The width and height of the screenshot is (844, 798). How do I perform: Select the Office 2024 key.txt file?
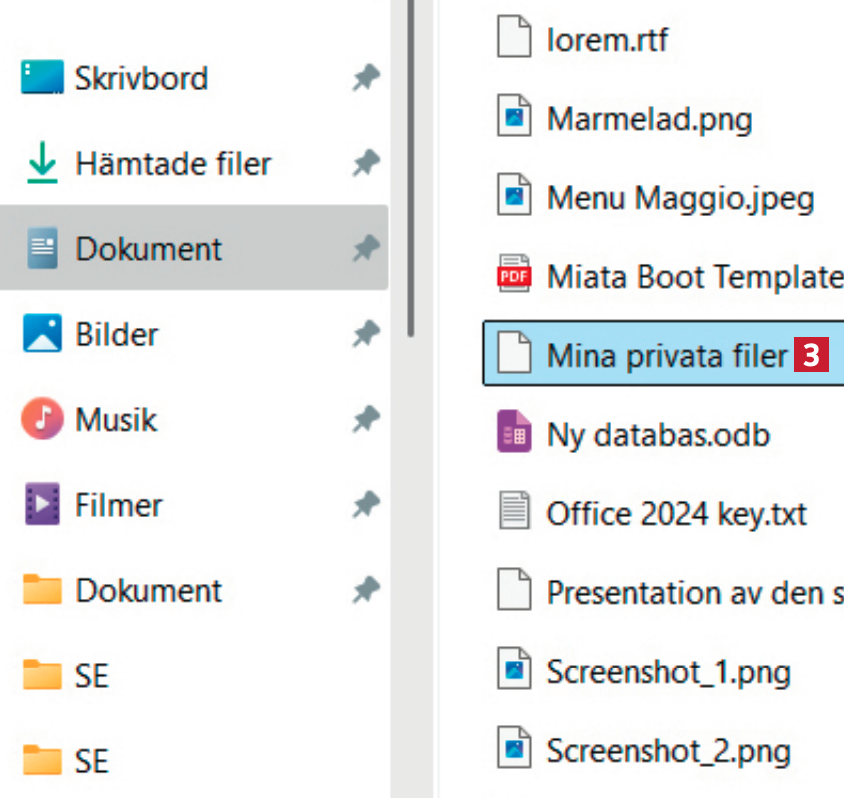tap(675, 513)
